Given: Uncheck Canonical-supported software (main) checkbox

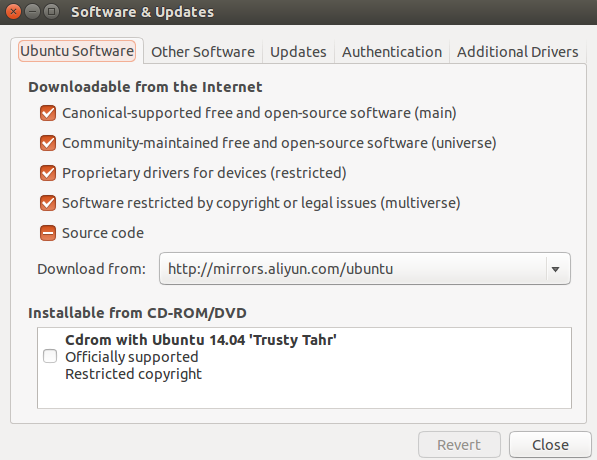Looking at the screenshot, I should (x=48, y=113).
